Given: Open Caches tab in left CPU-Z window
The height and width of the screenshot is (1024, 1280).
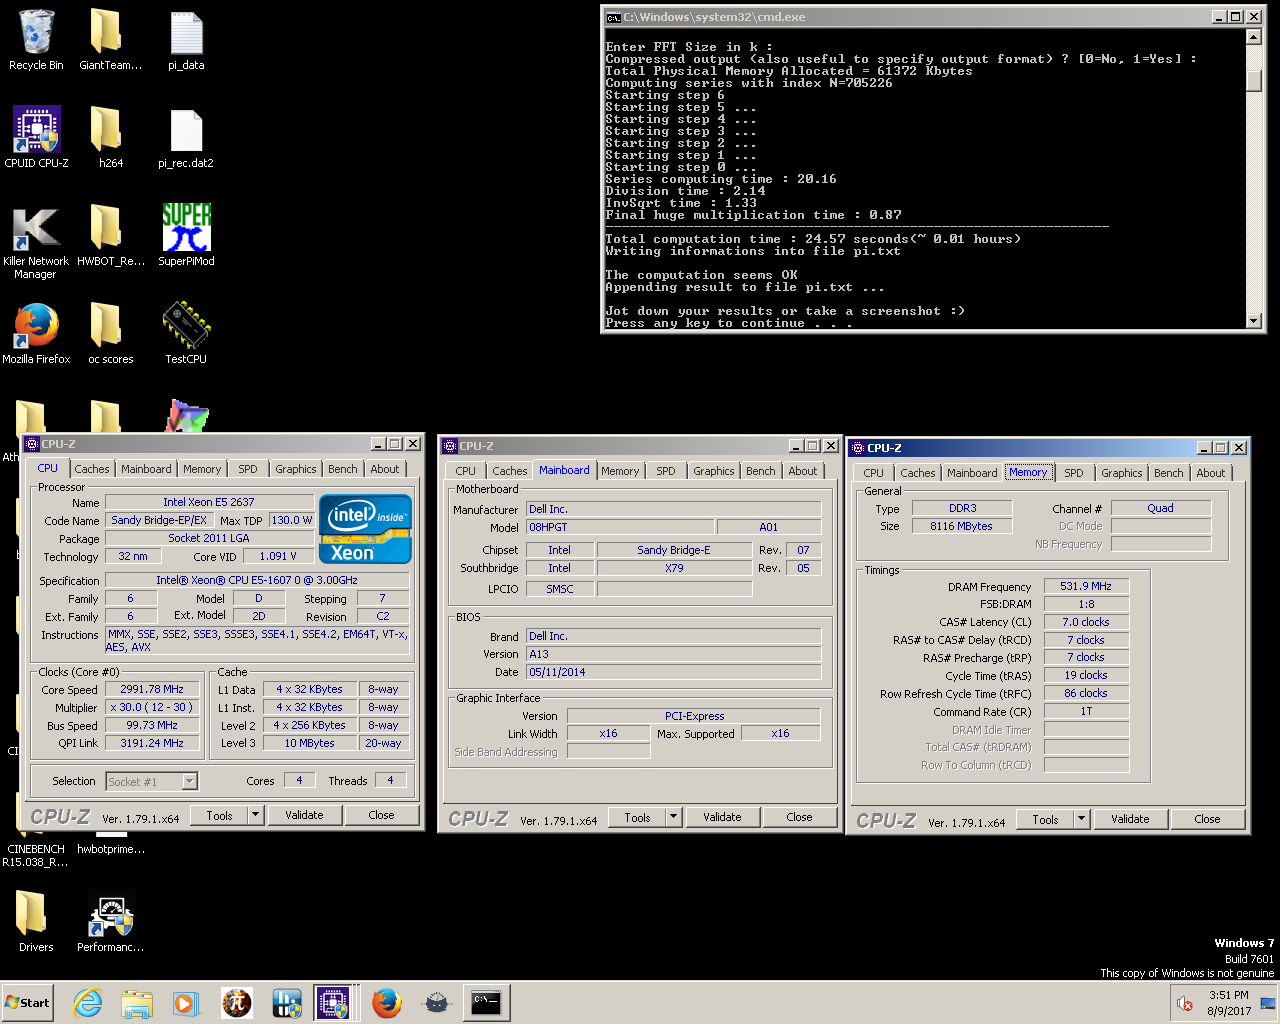Looking at the screenshot, I should click(92, 469).
